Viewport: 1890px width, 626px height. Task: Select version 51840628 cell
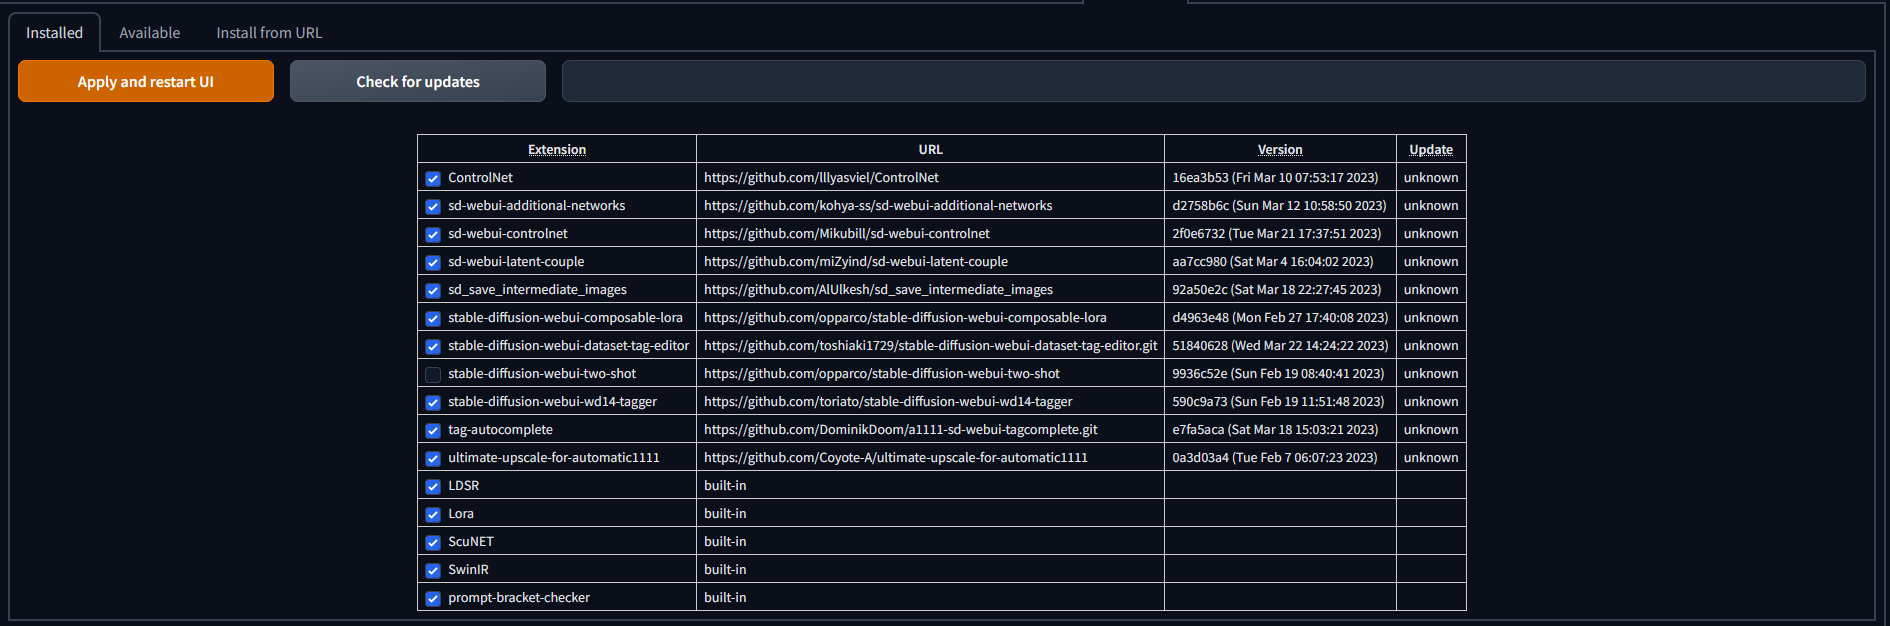[1280, 345]
